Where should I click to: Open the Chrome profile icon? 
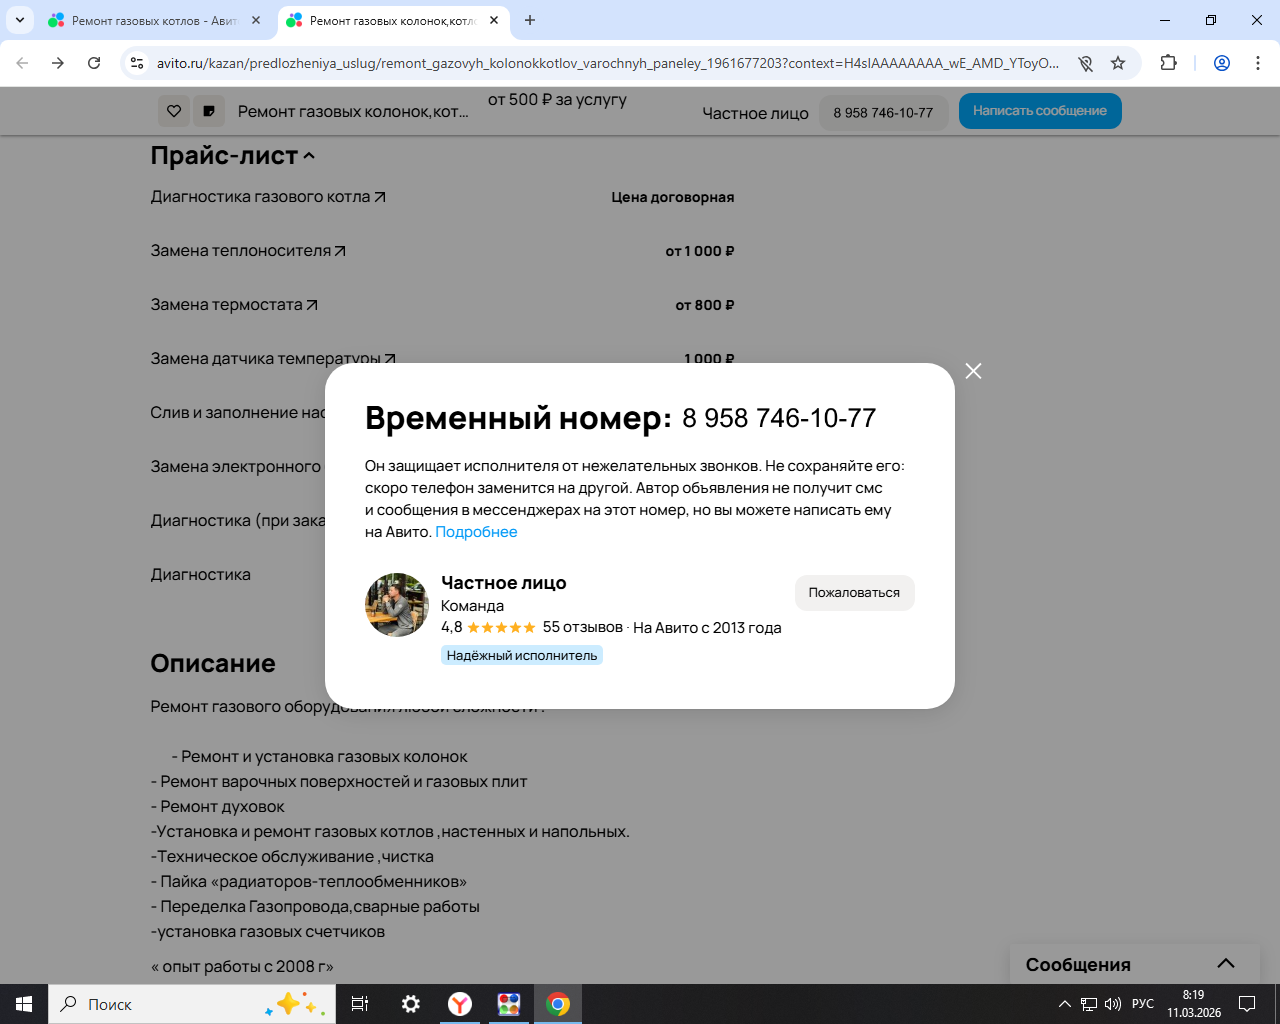pos(1221,63)
